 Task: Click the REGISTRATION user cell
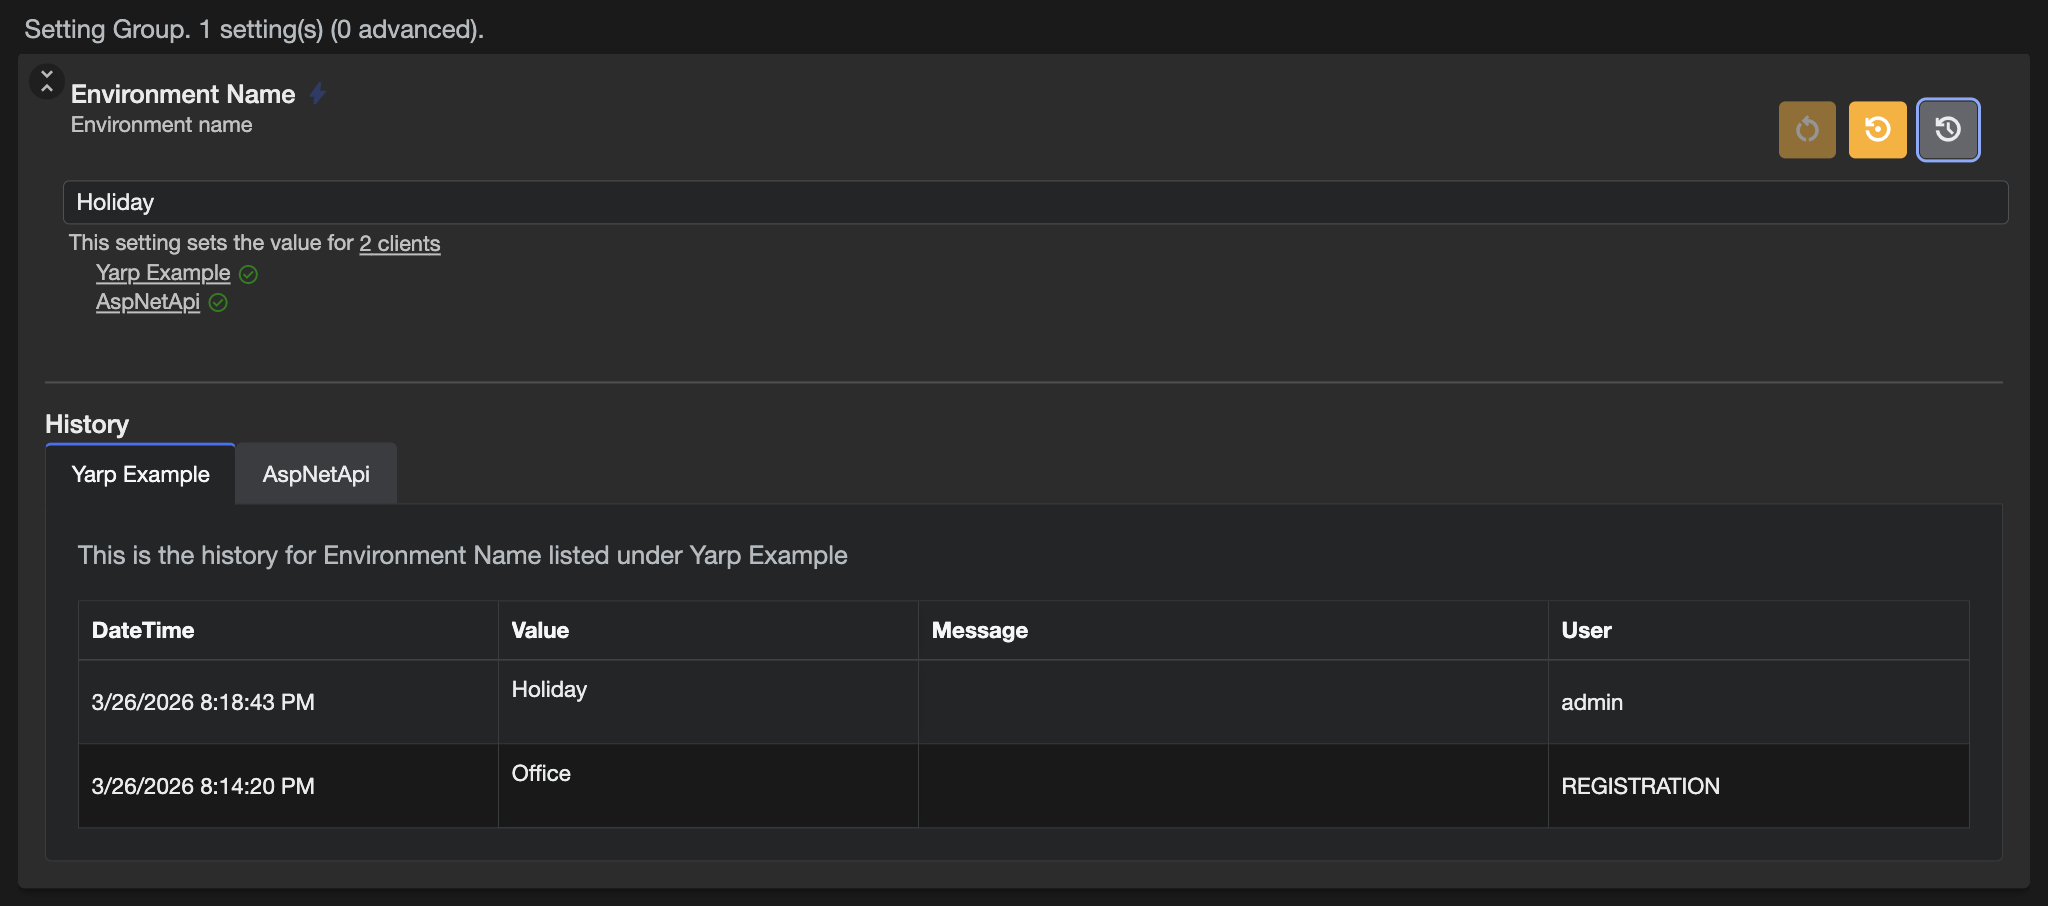pyautogui.click(x=1640, y=786)
